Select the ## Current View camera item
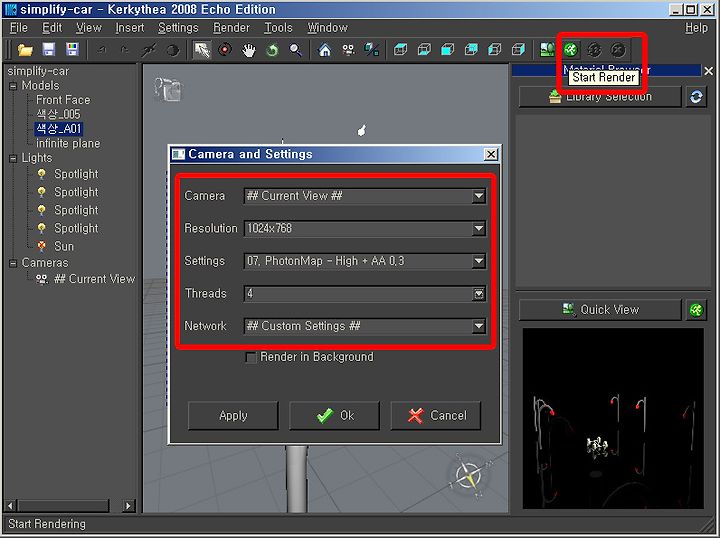The height and width of the screenshot is (538, 720). click(x=86, y=279)
